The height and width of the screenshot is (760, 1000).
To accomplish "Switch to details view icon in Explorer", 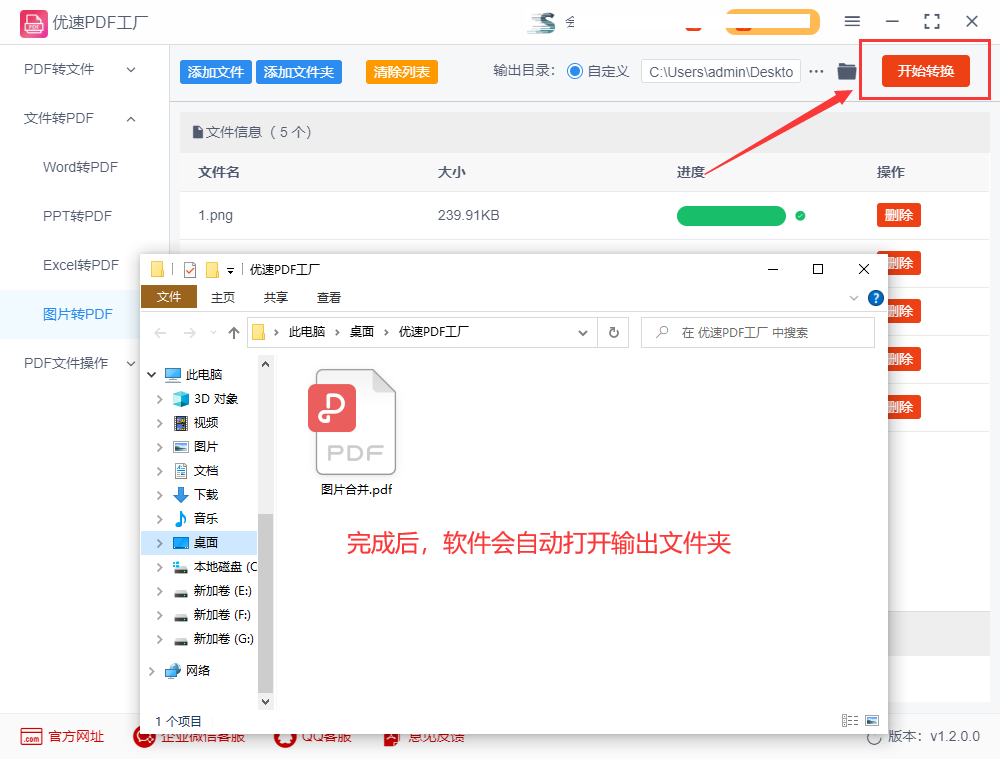I will tap(849, 720).
